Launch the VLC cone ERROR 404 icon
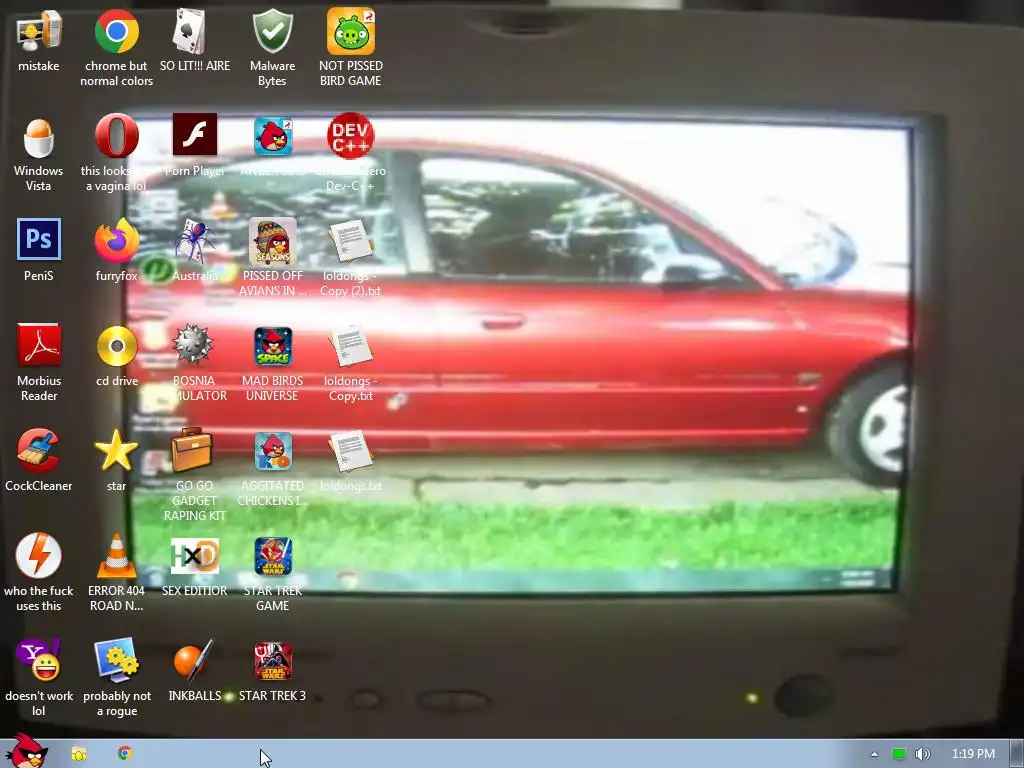 pos(116,556)
